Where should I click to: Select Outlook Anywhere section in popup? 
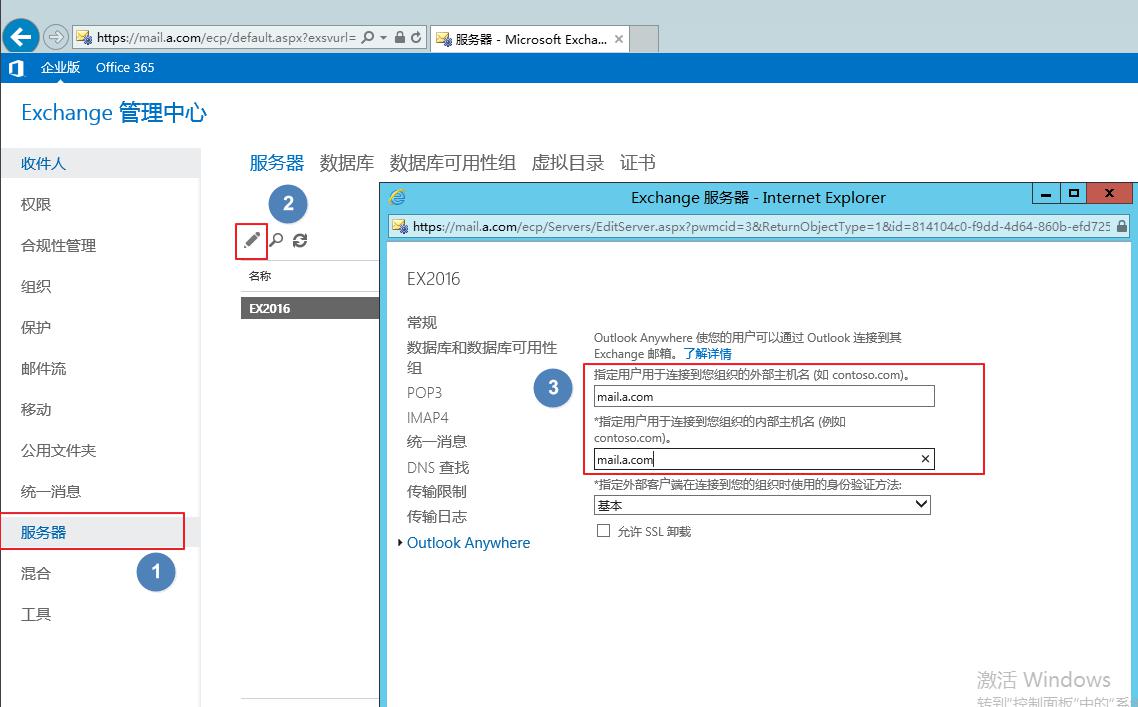[x=468, y=543]
